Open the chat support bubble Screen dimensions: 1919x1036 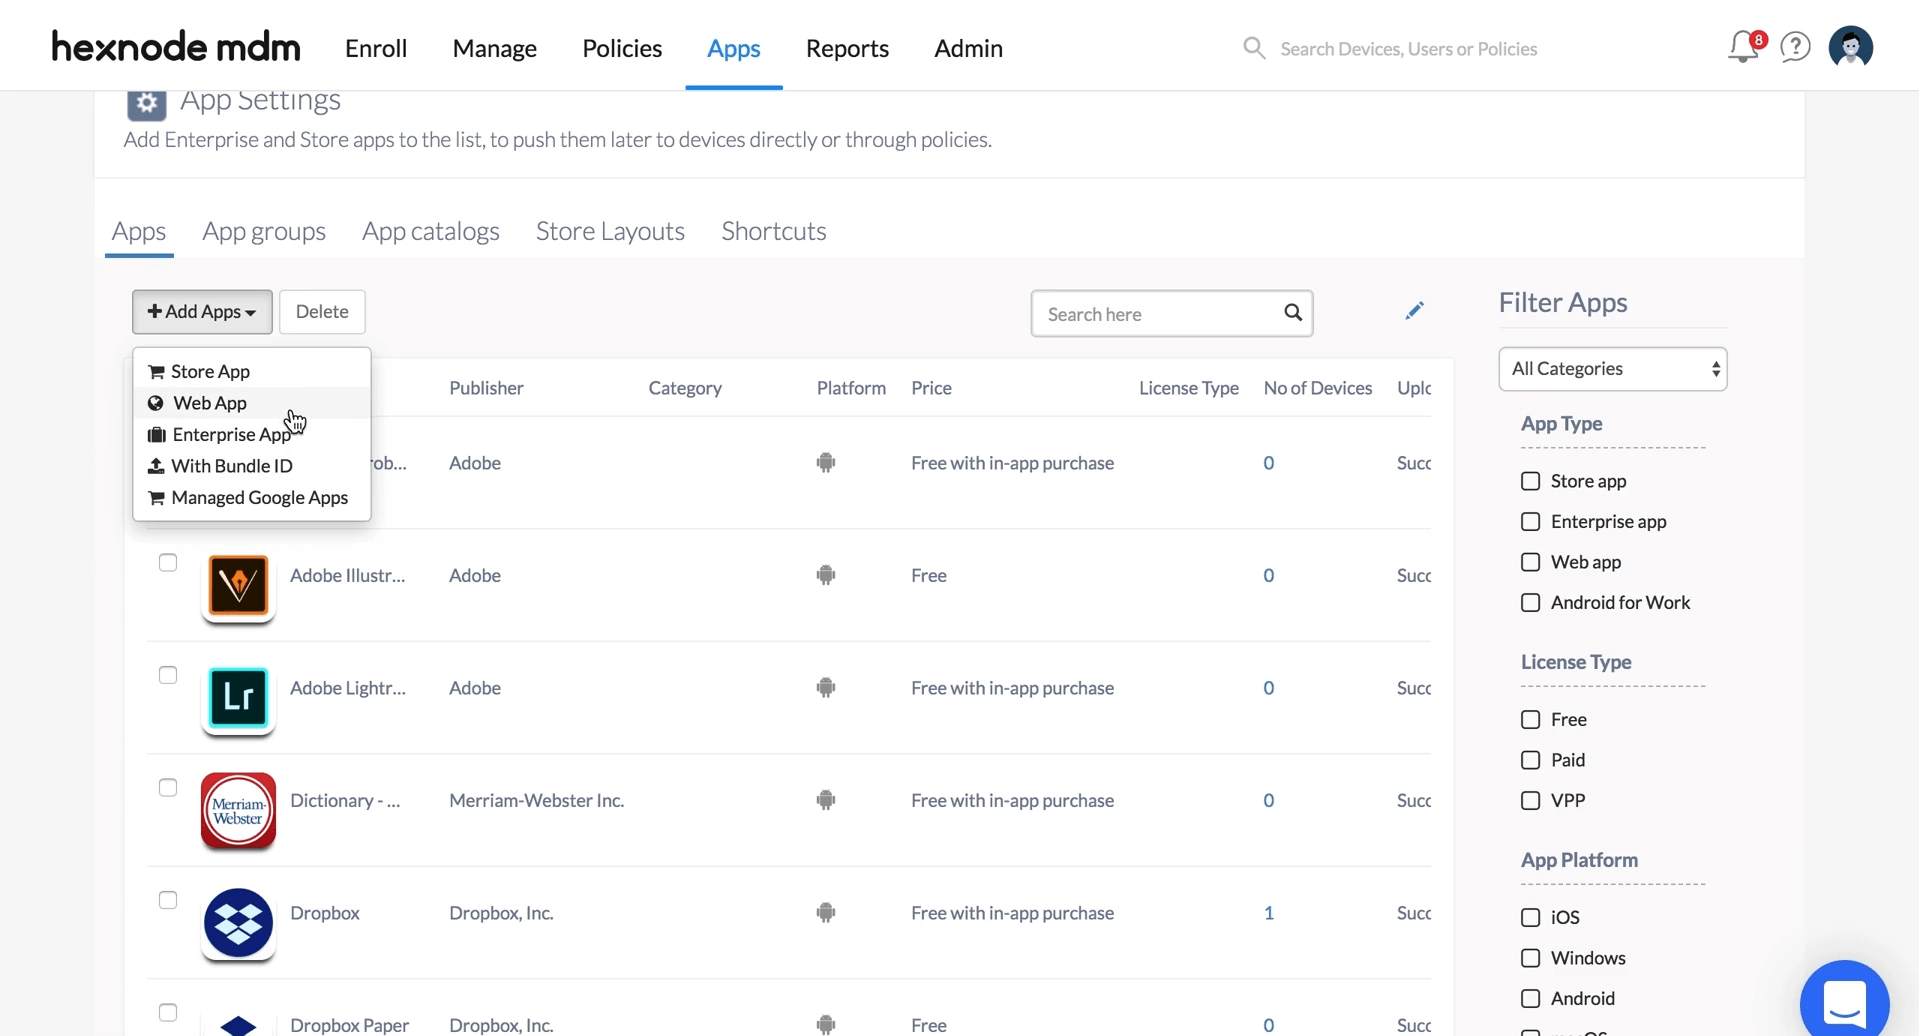click(1844, 1002)
